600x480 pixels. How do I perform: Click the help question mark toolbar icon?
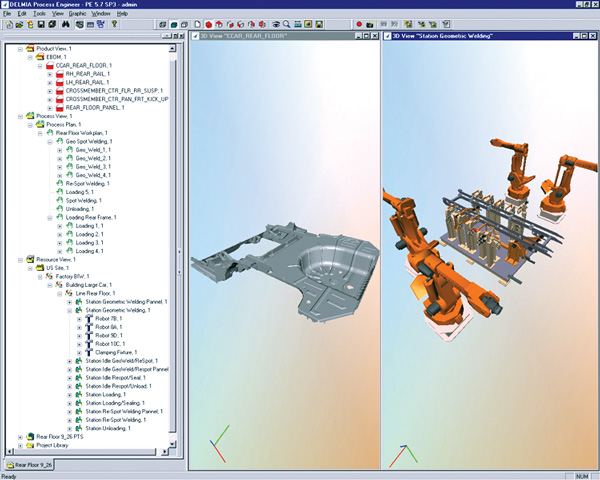[x=114, y=23]
